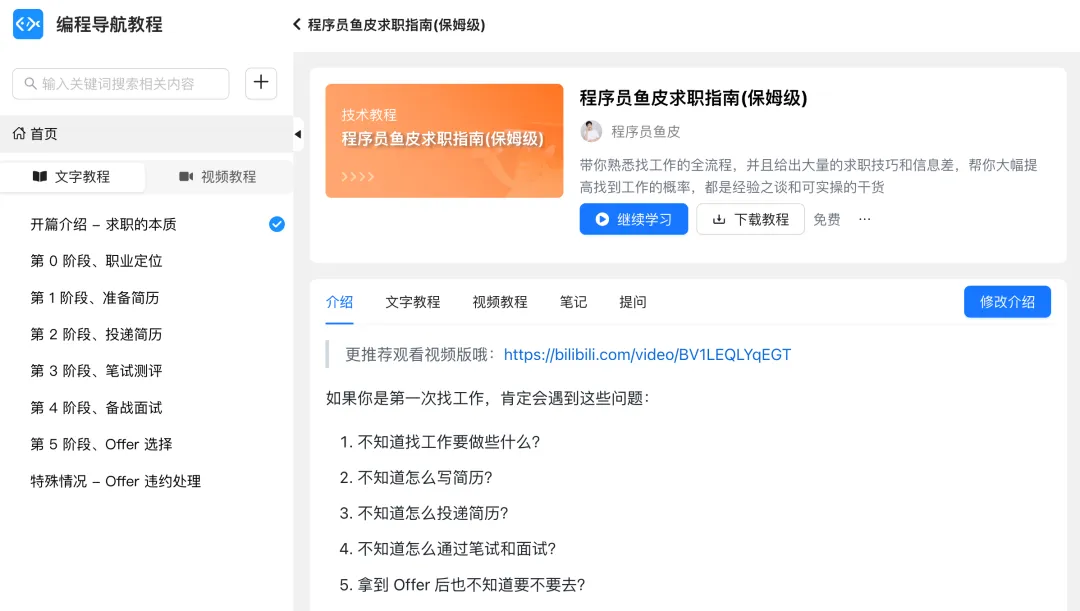Select the 视频教程 tab in content area

click(500, 302)
